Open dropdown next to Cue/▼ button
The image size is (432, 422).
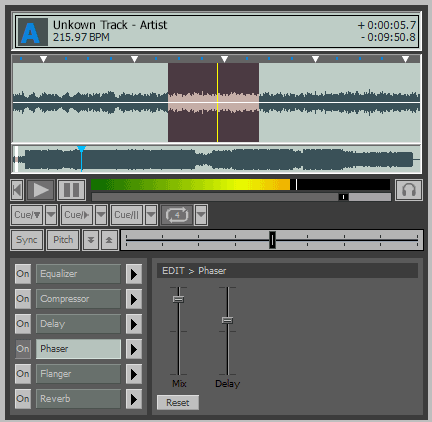[x=51, y=215]
